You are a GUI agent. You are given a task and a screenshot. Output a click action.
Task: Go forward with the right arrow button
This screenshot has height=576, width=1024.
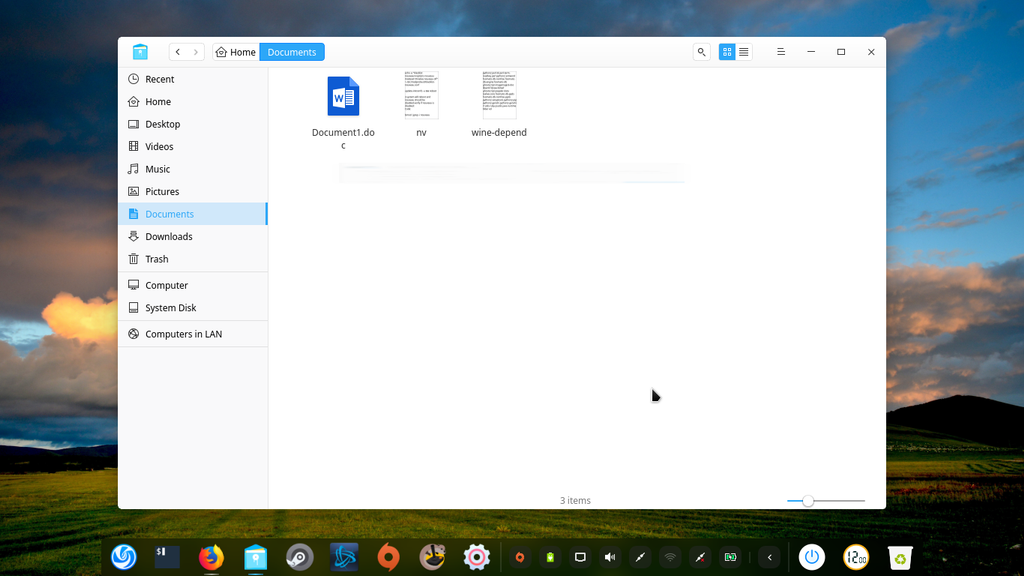coord(195,52)
